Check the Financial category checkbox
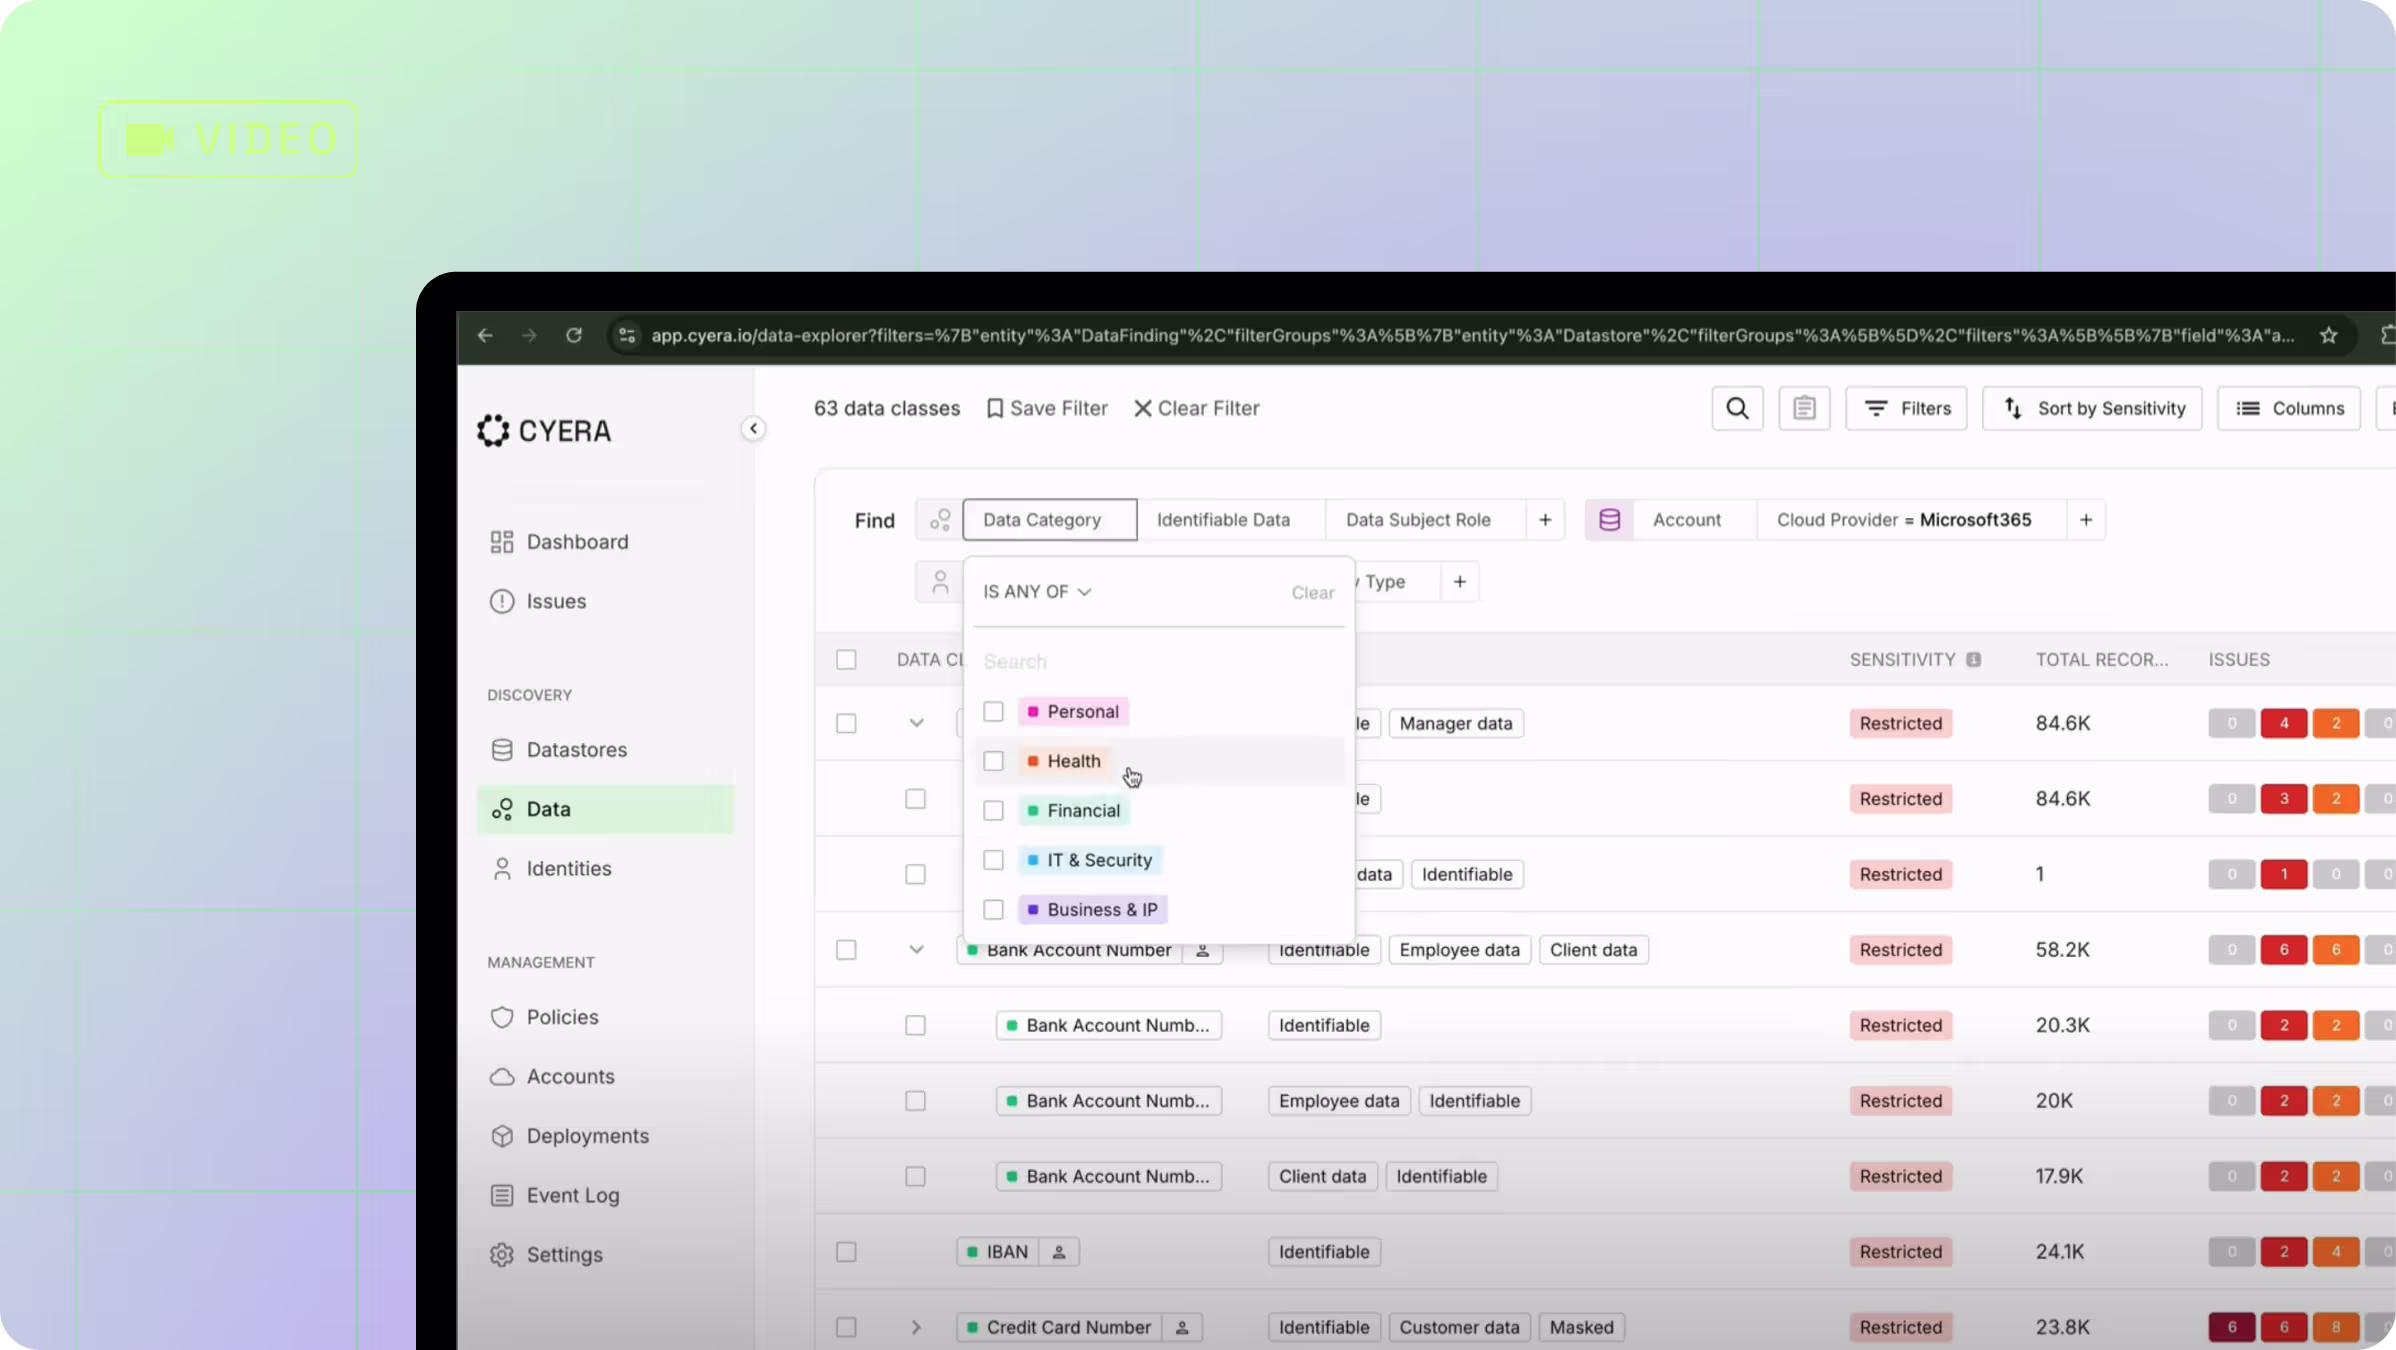The height and width of the screenshot is (1350, 2396). (x=993, y=811)
